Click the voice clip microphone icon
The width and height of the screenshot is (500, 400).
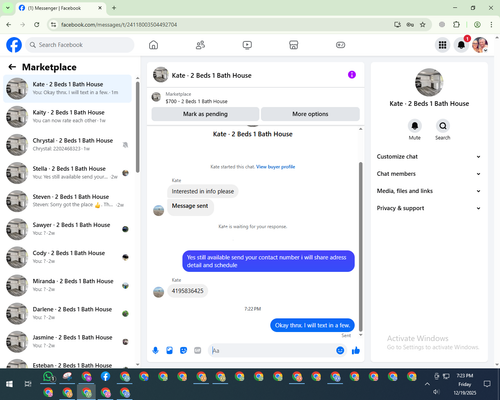155,350
